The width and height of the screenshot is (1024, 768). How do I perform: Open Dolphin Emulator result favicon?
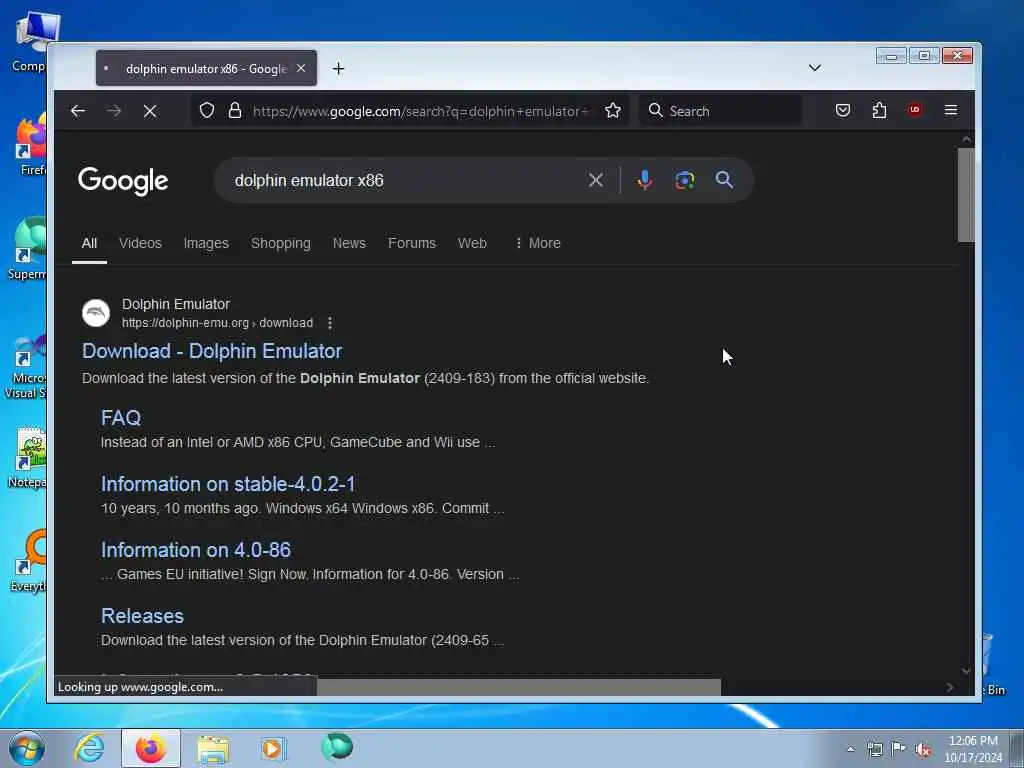point(96,313)
